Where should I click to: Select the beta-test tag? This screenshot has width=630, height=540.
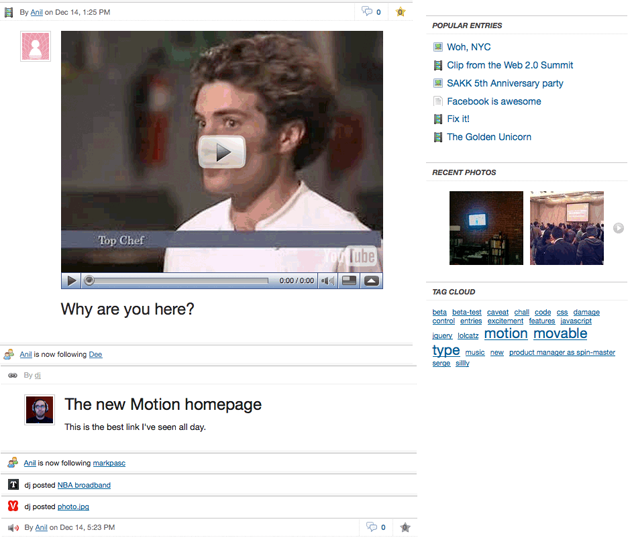pos(466,312)
